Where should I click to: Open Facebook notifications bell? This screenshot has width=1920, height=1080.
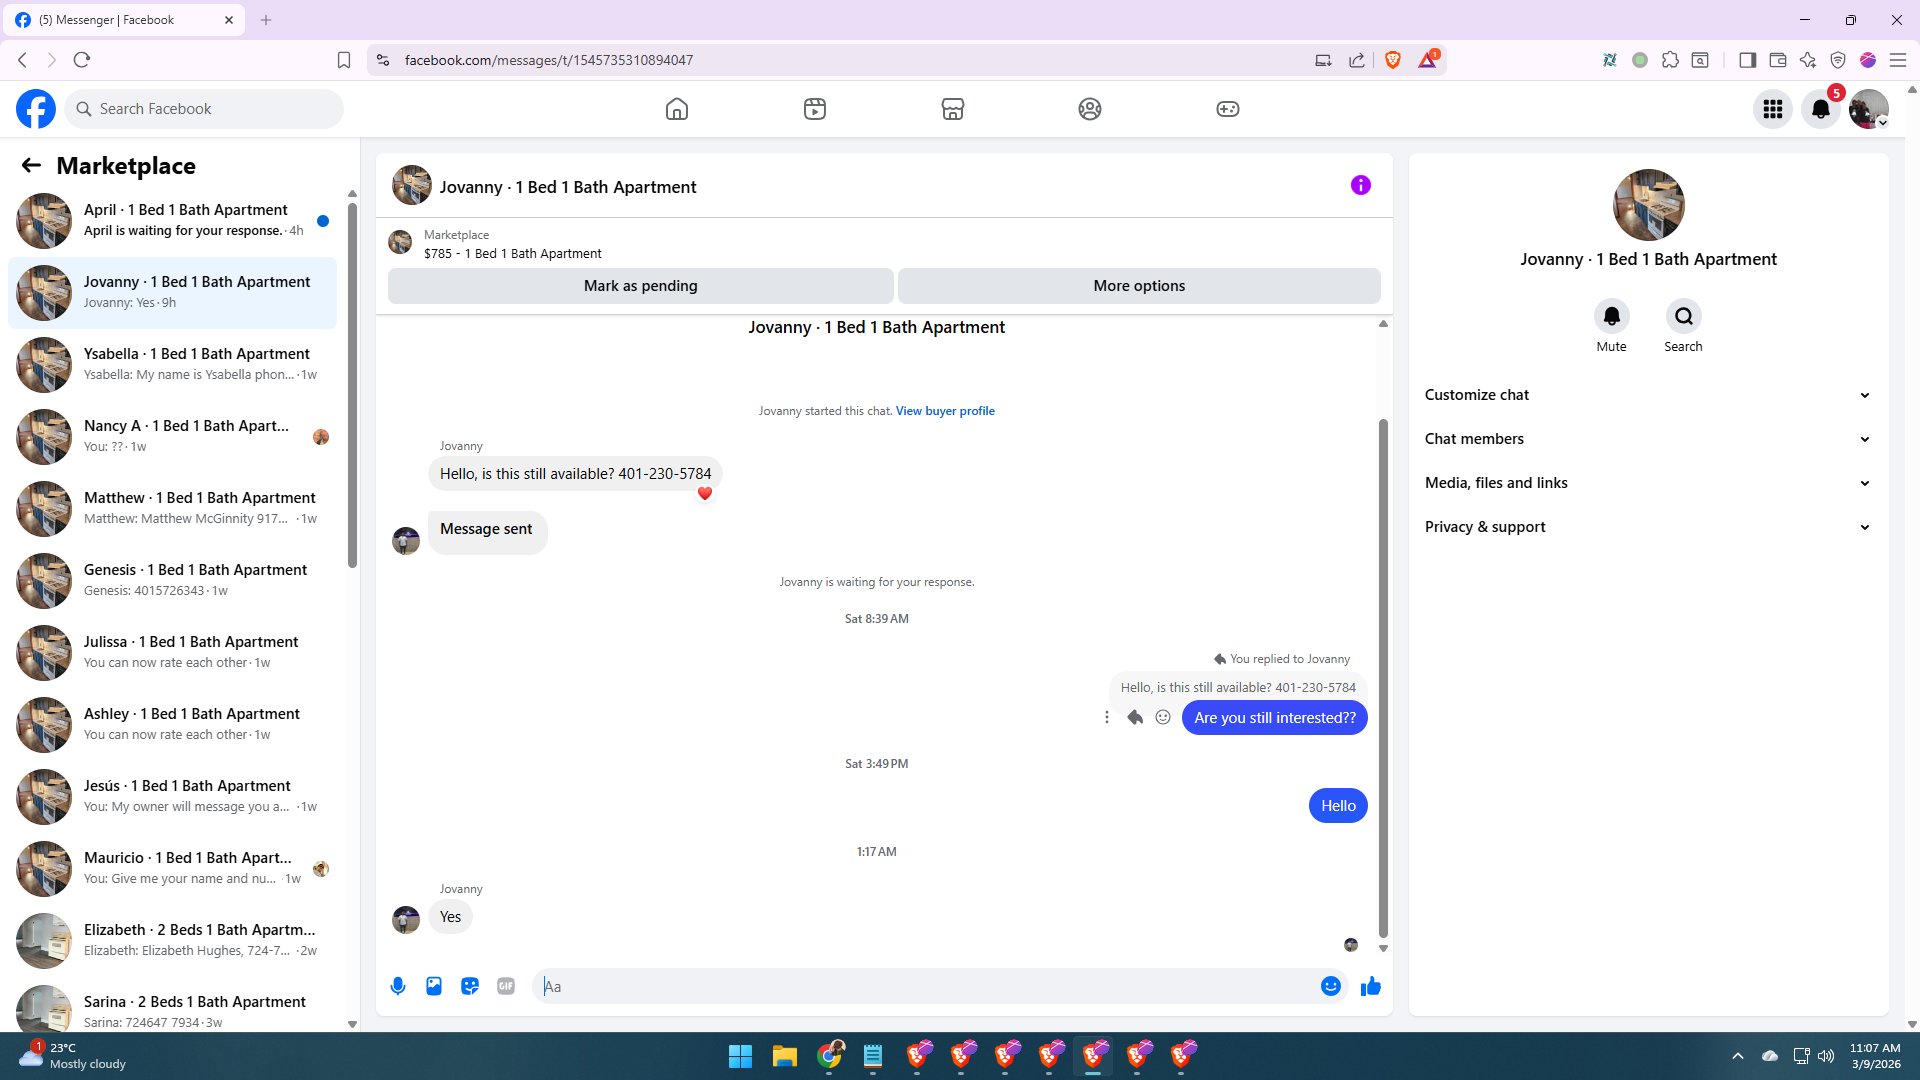pos(1820,109)
